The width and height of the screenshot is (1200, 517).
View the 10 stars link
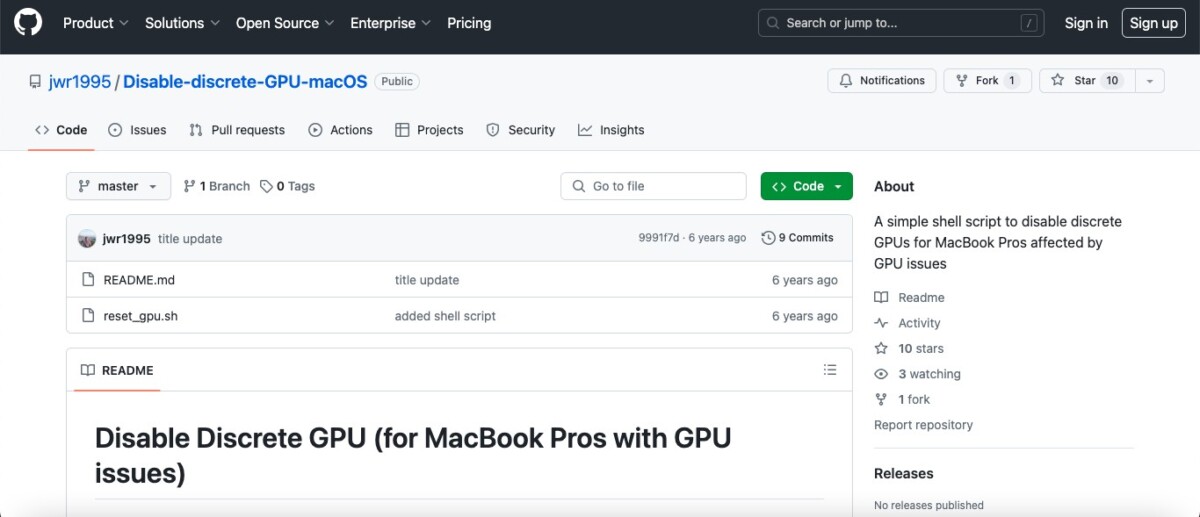(908, 349)
